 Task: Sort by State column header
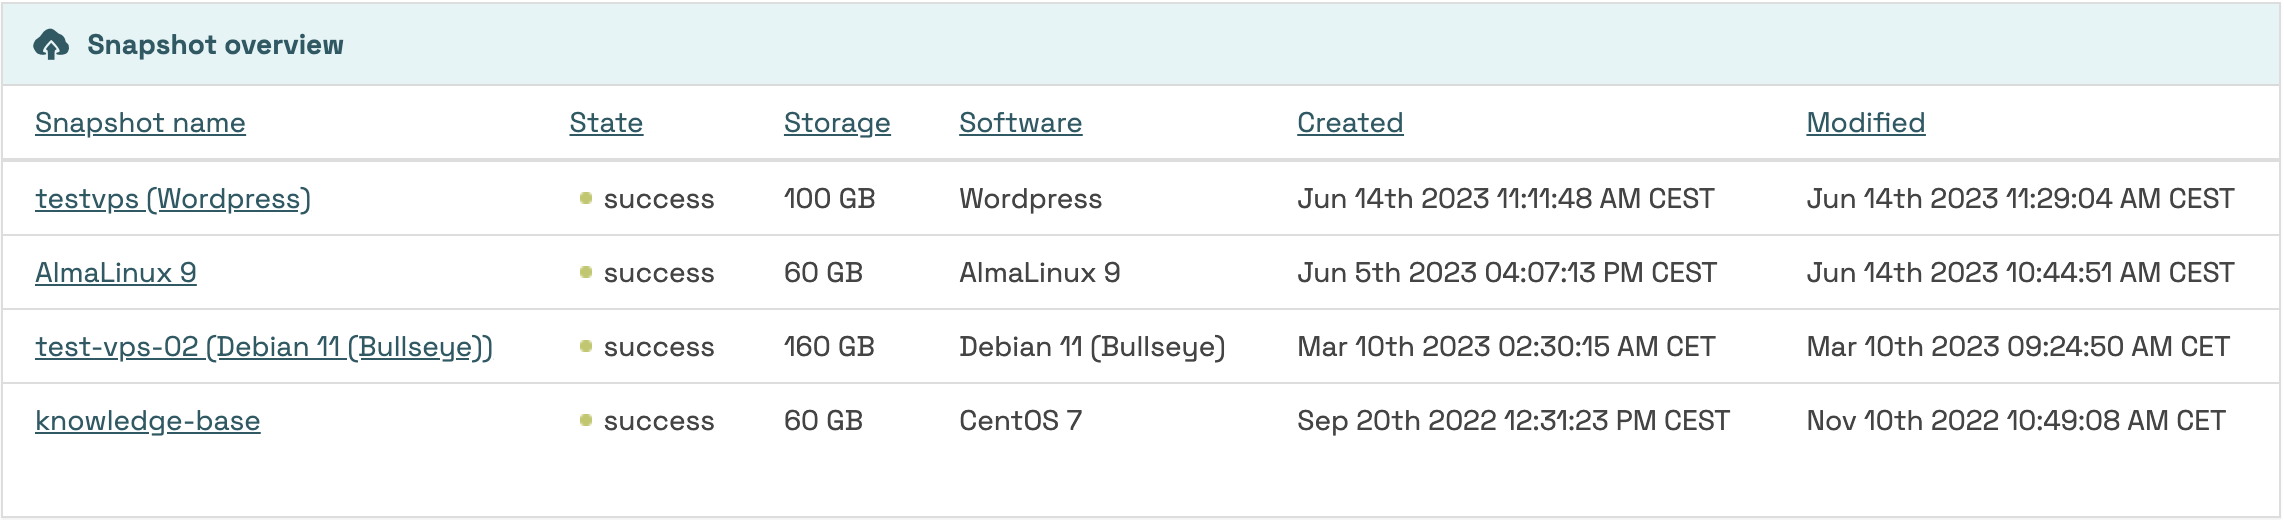coord(606,123)
